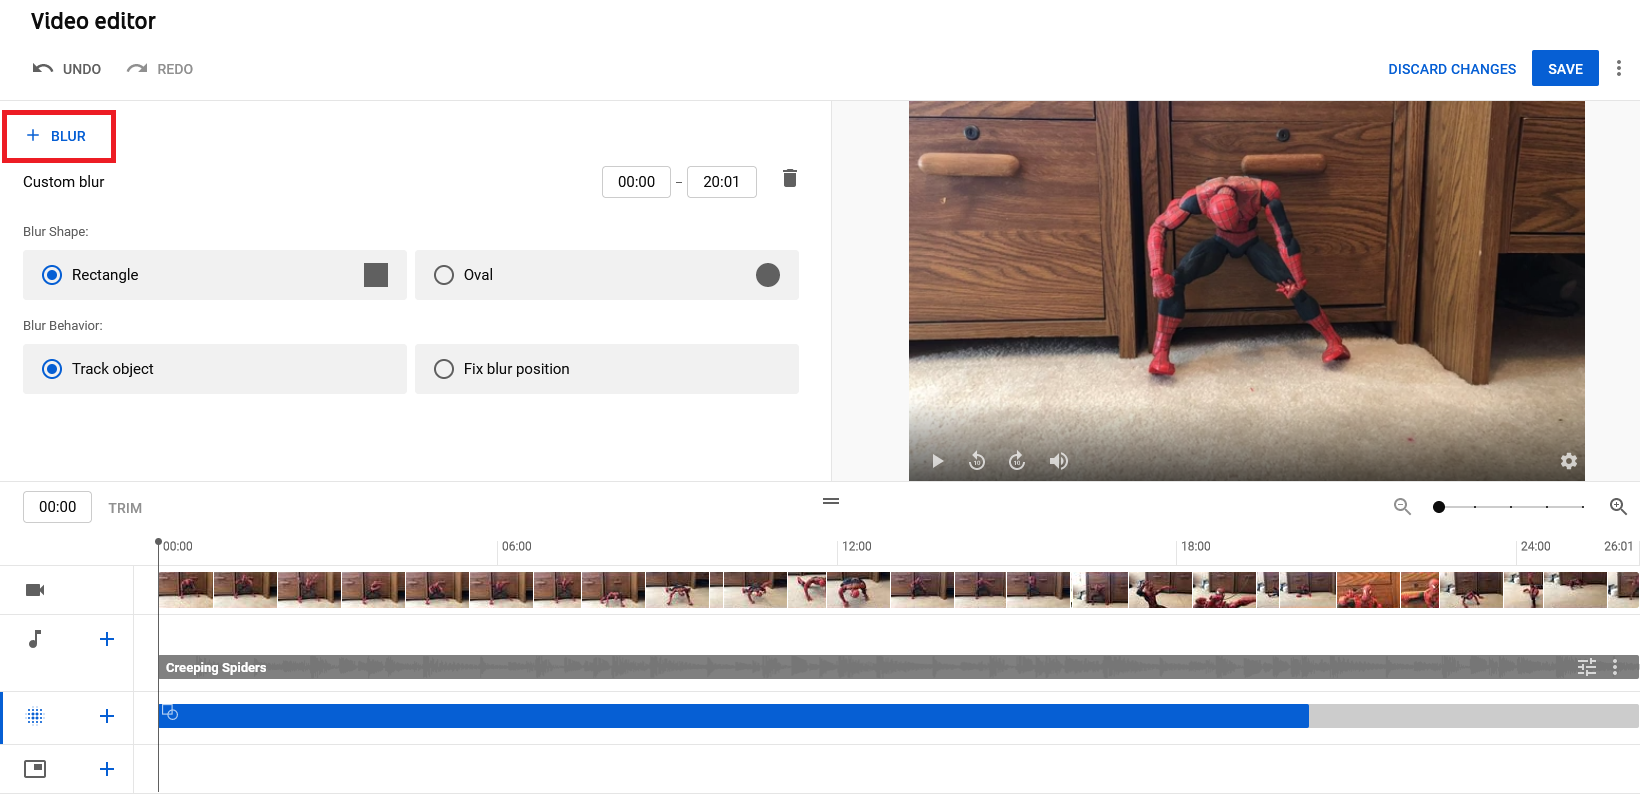Click the audio track music note icon
Viewport: 1640px width, 810px height.
pos(35,639)
